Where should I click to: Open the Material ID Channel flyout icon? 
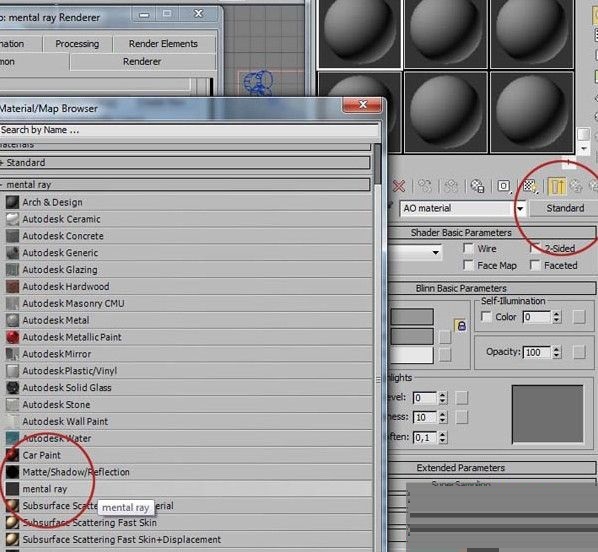pyautogui.click(x=504, y=186)
